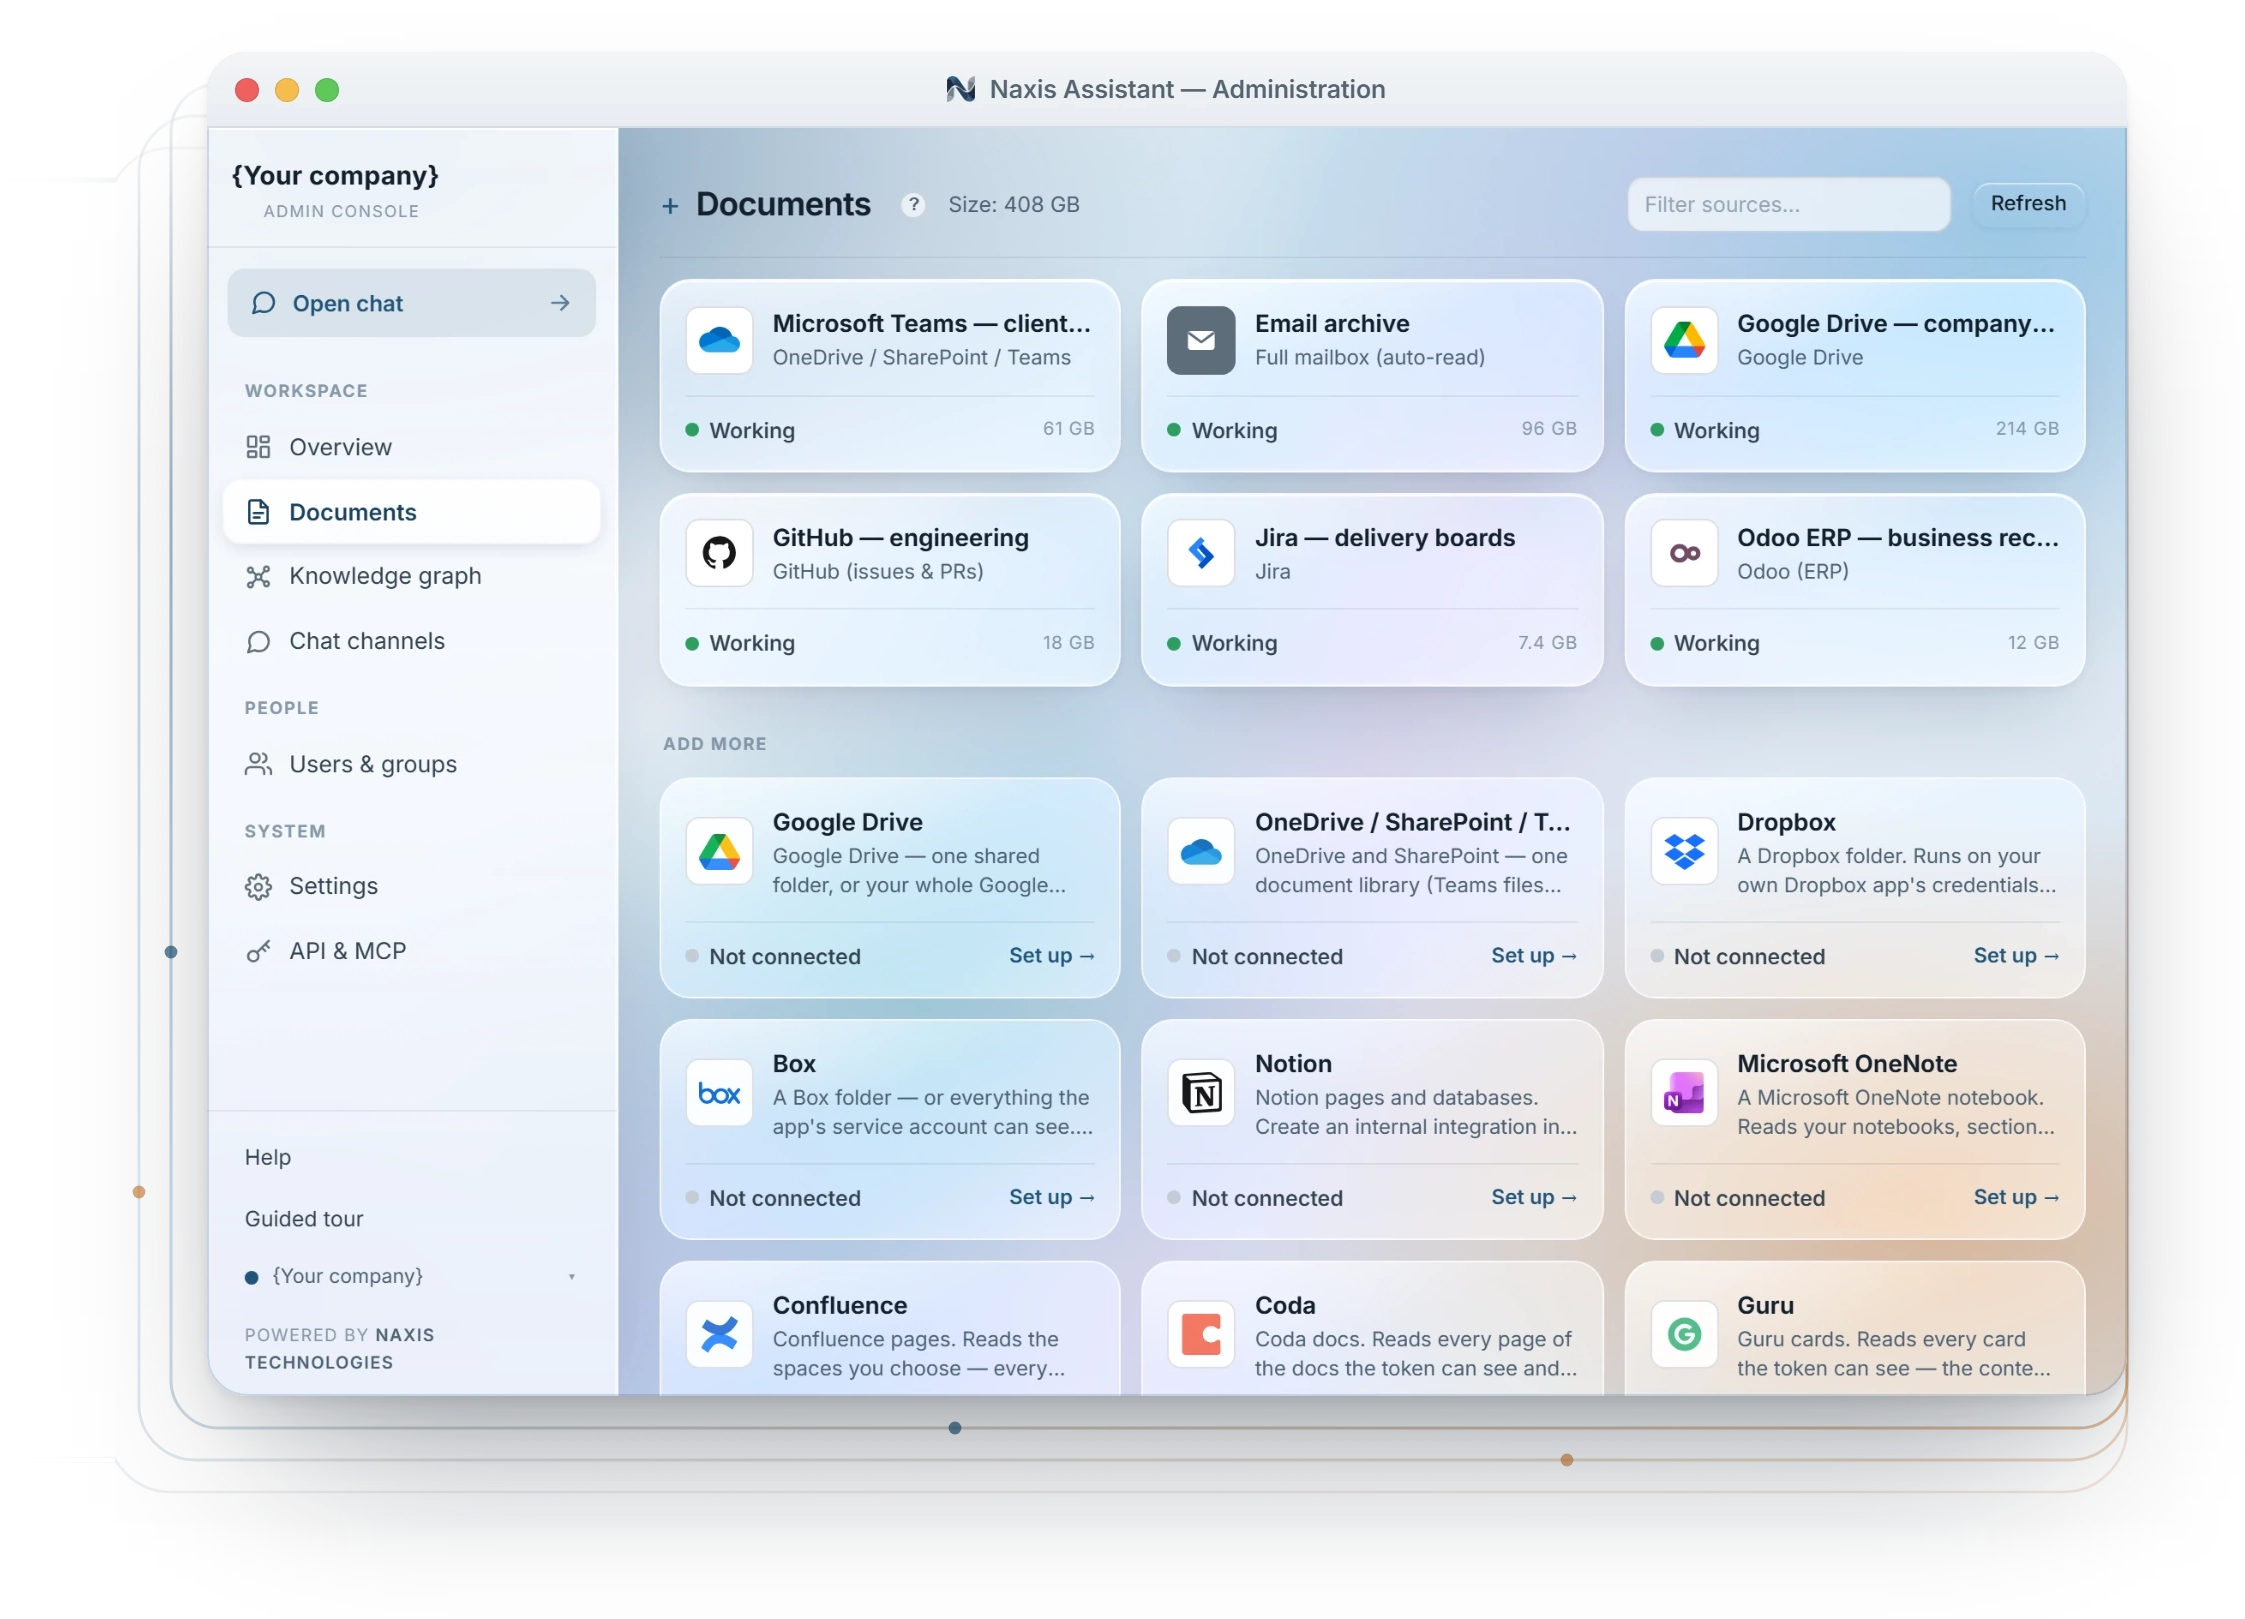
Task: Set up the Notion source
Action: pos(1533,1197)
